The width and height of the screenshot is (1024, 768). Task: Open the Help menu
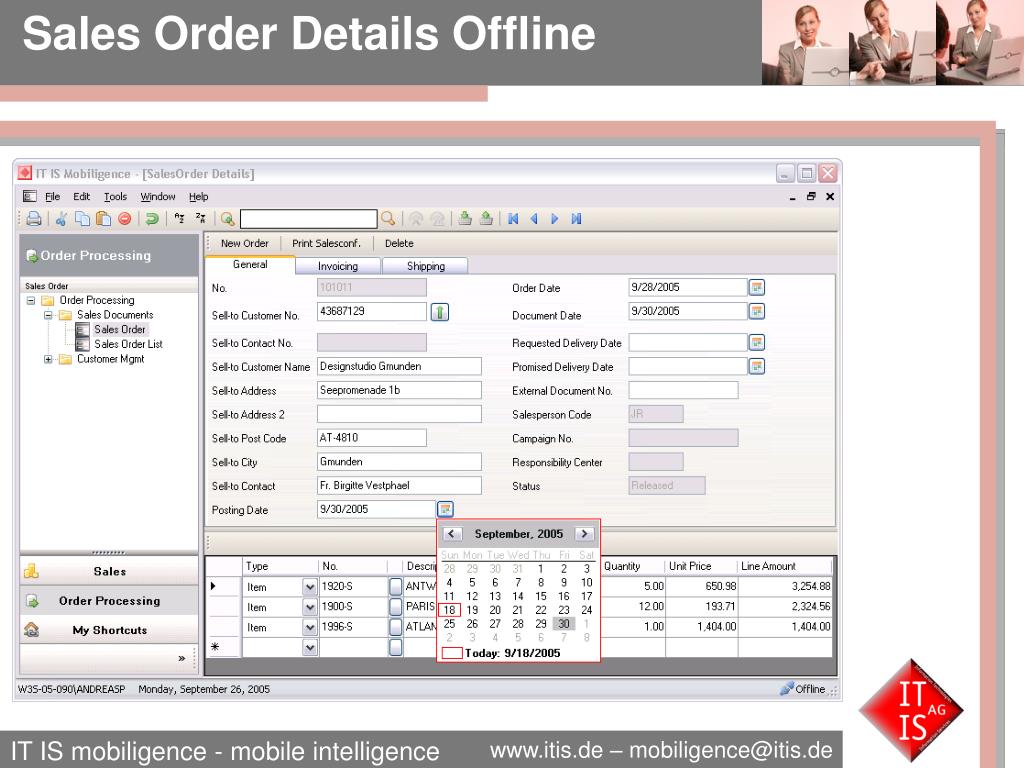point(199,197)
